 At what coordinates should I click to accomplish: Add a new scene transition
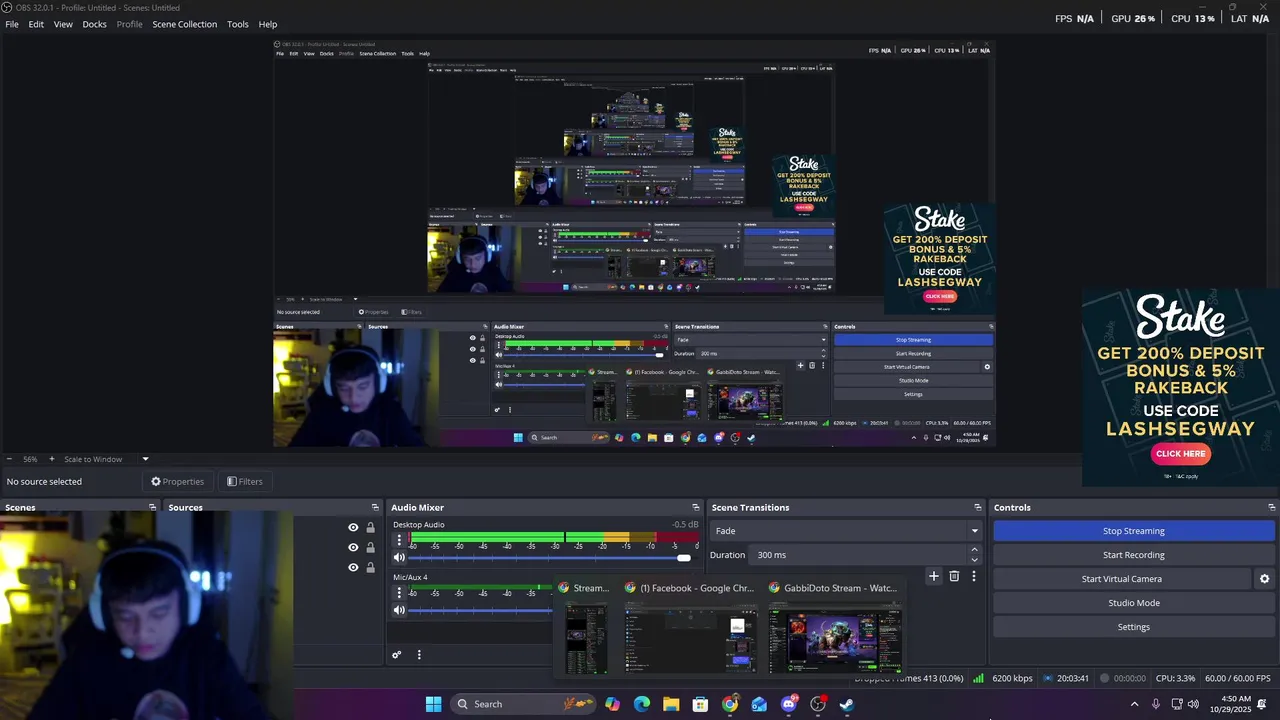click(x=934, y=576)
